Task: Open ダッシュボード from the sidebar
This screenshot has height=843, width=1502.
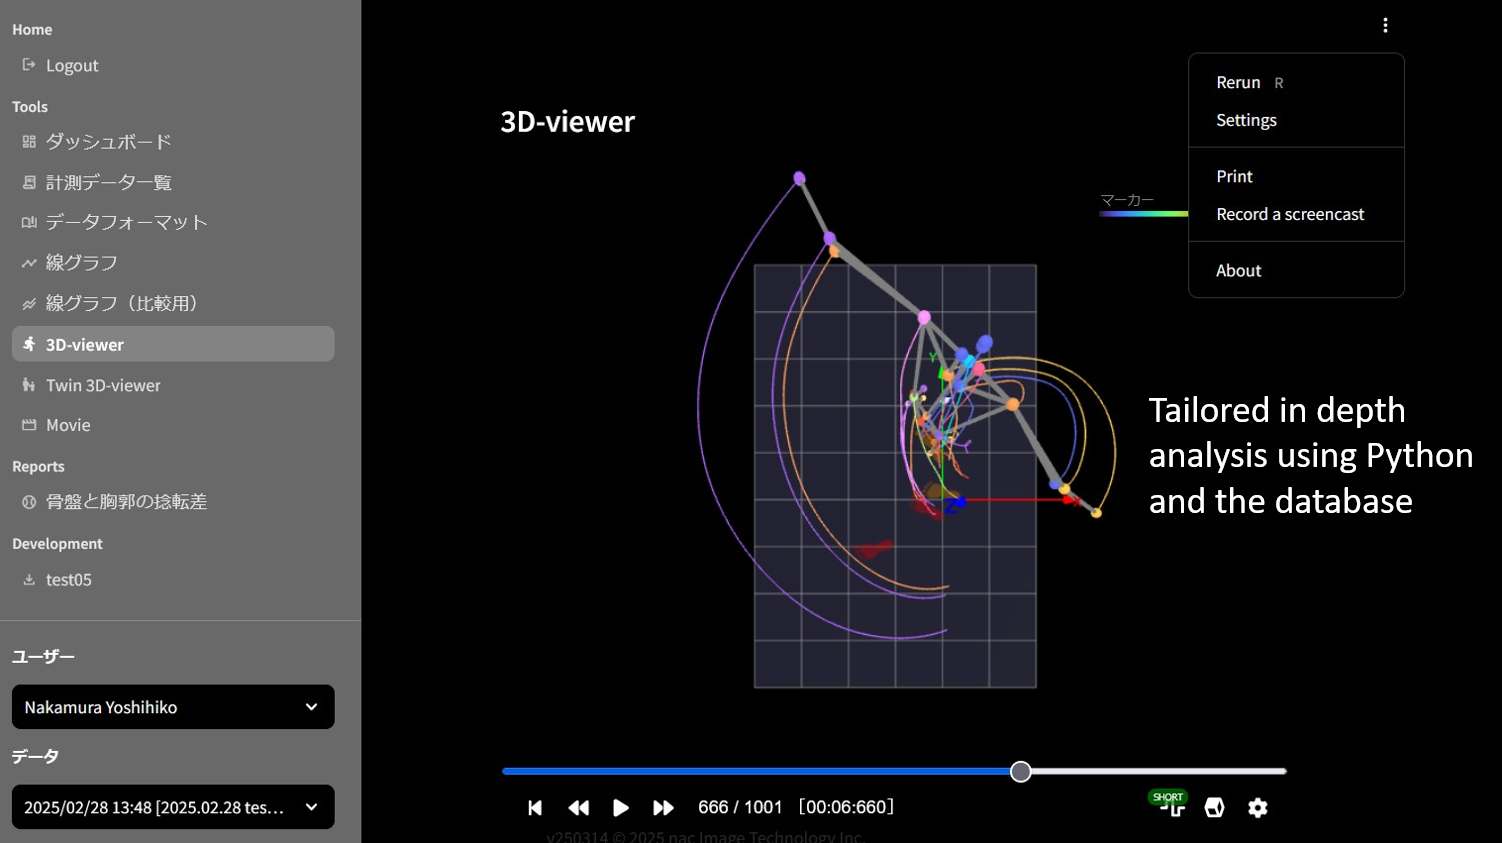Action: tap(108, 142)
